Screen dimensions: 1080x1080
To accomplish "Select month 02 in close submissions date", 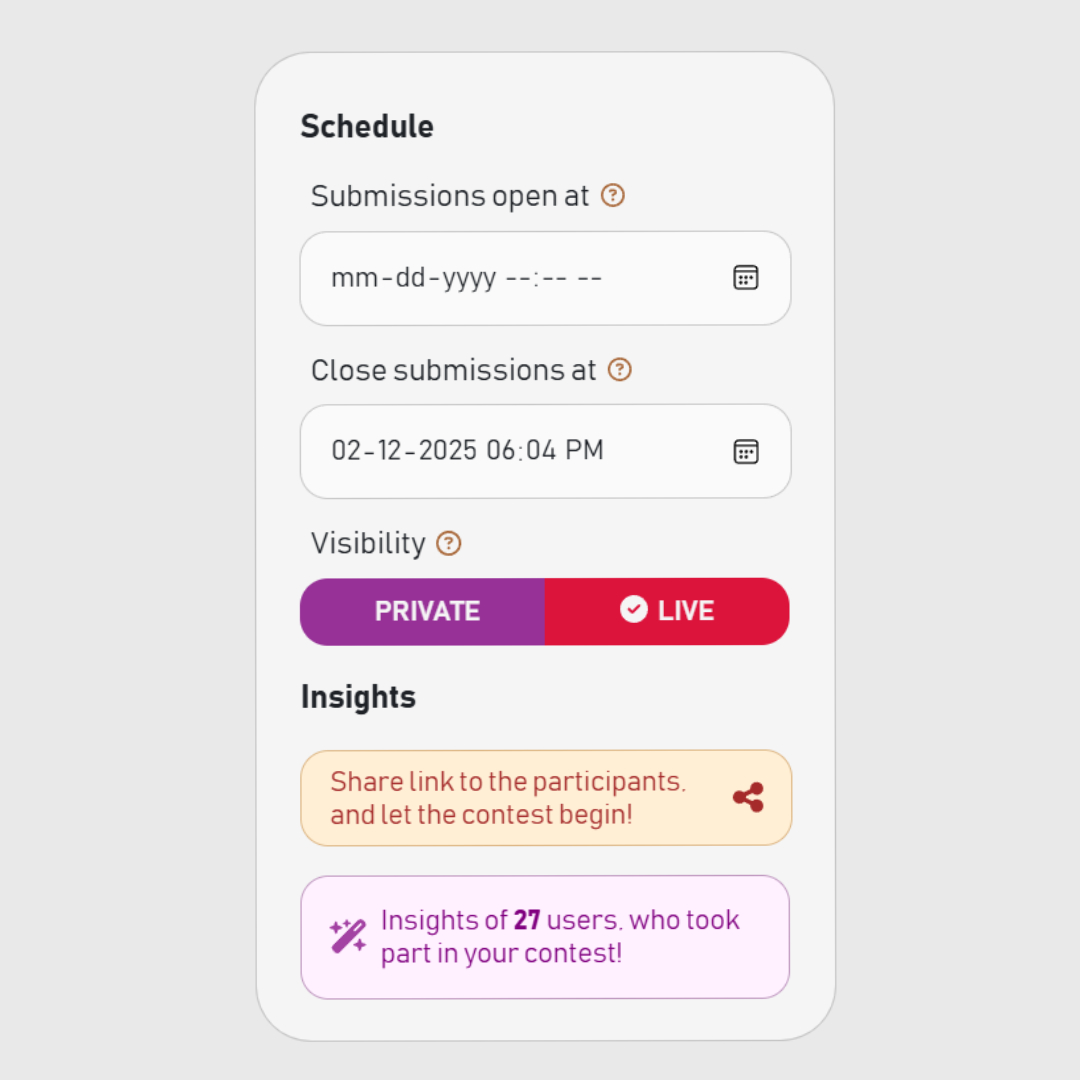I will (346, 450).
